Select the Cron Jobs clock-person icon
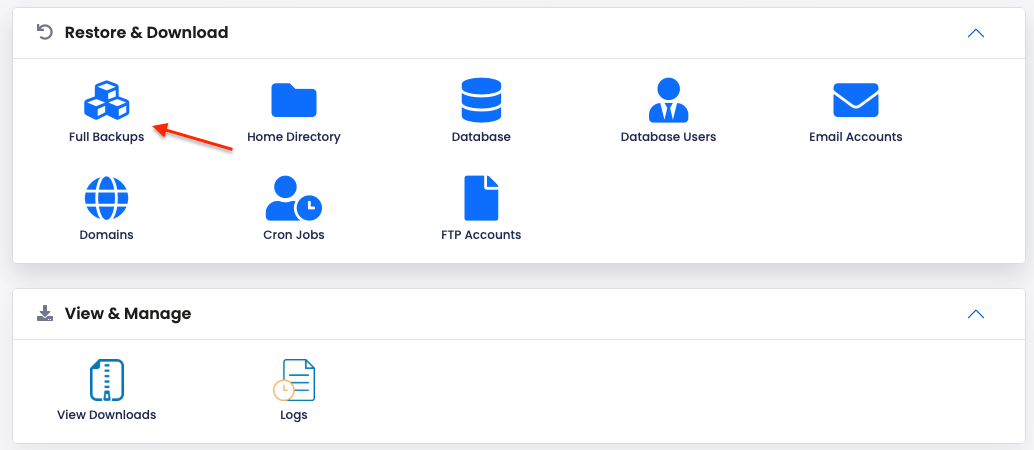 coord(292,198)
